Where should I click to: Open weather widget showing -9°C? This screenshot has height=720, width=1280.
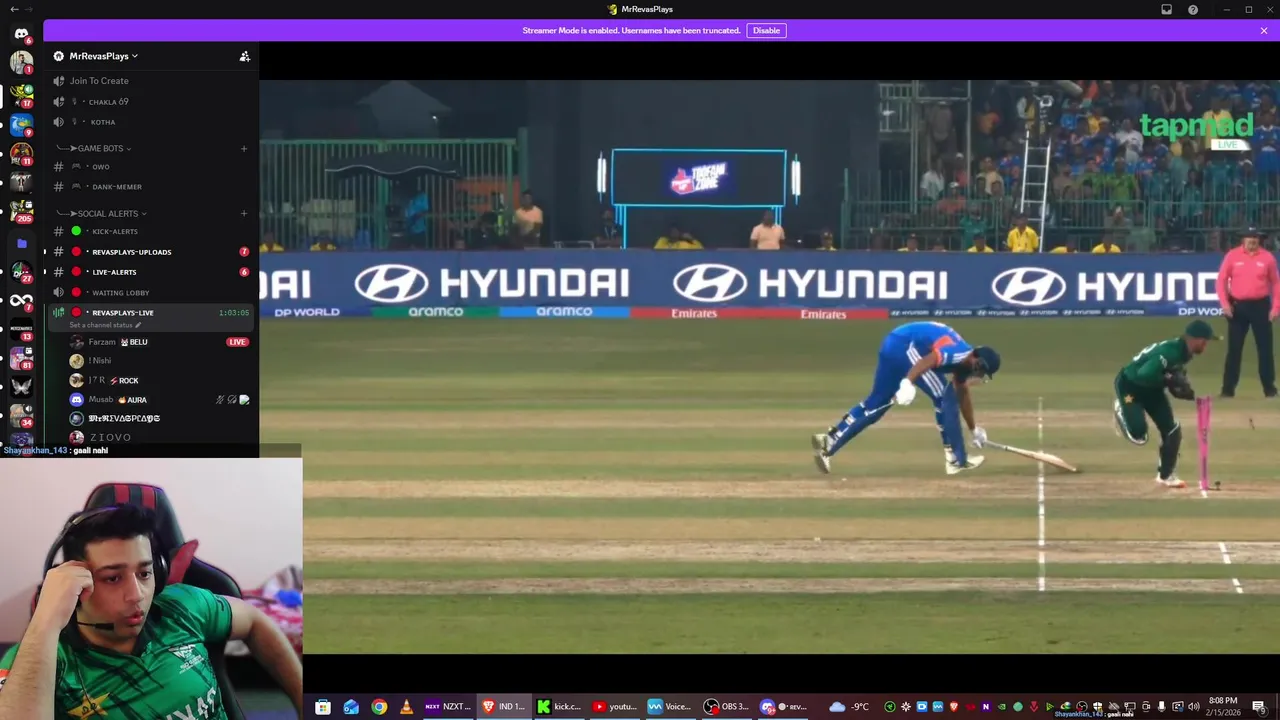[x=849, y=707]
